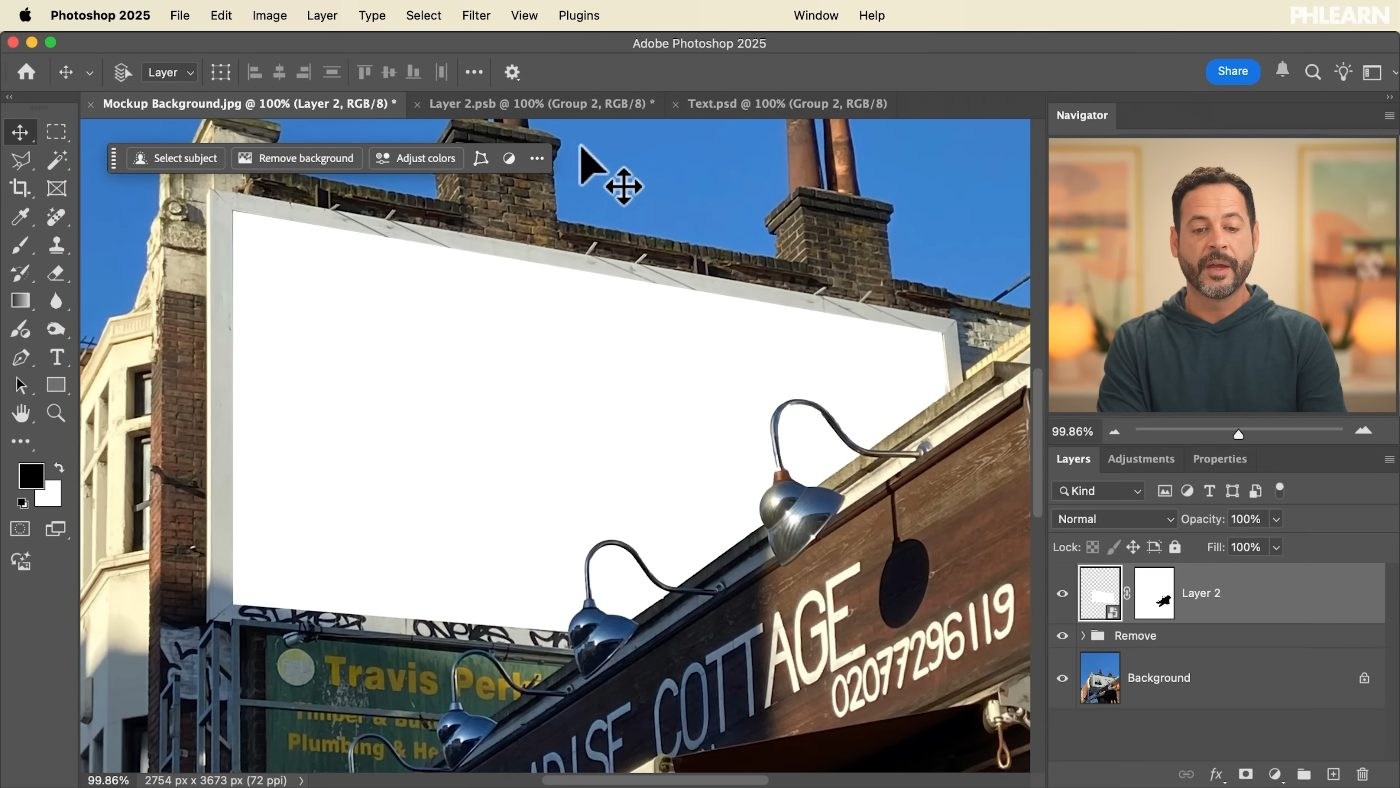The image size is (1400, 788).
Task: Select the History Brush tool
Action: [x=20, y=273]
